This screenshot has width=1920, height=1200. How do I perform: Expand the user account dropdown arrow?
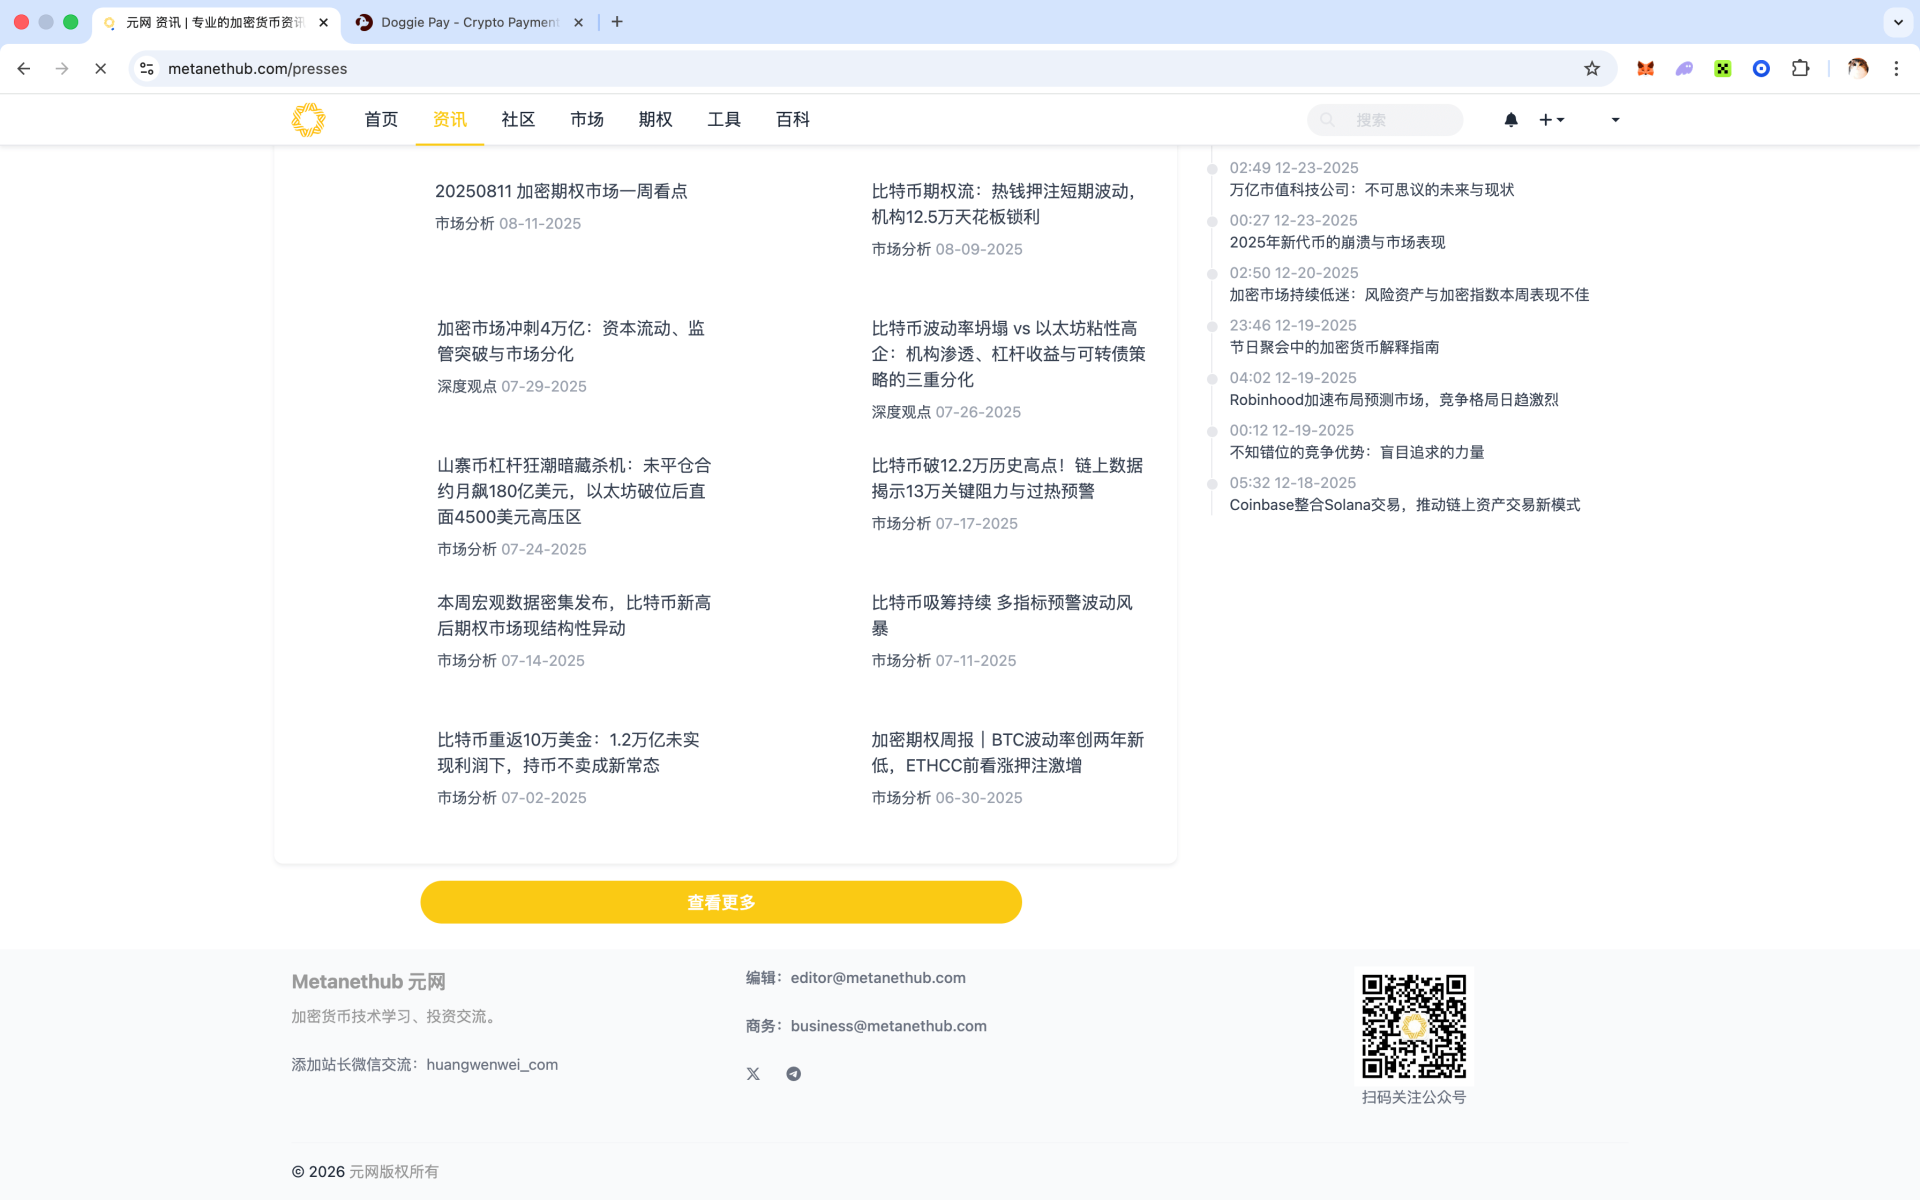1615,120
